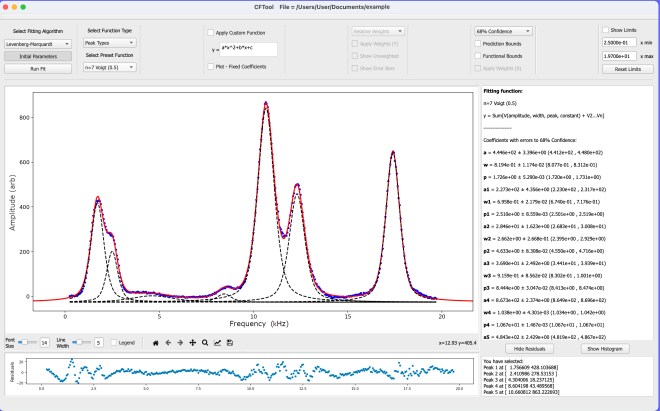The height and width of the screenshot is (411, 660).
Task: Enable Apply Custom Function checkbox
Action: [213, 32]
